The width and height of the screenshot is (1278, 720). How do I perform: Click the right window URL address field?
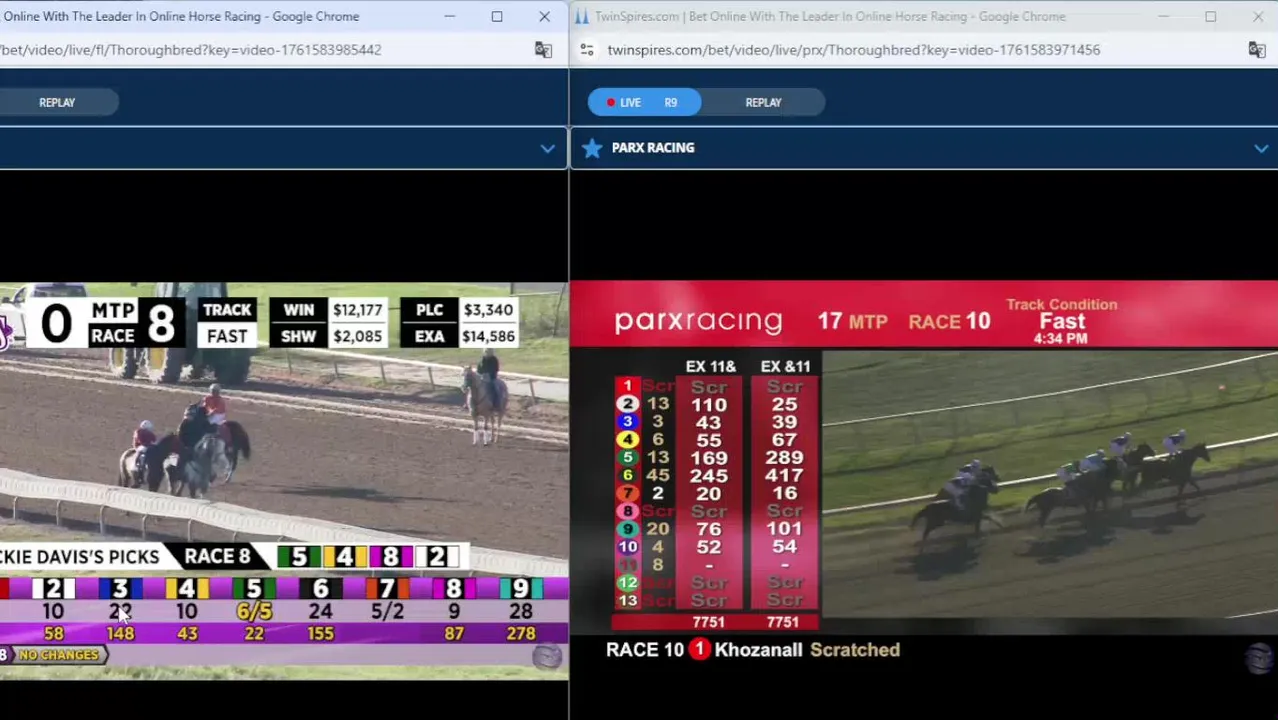[853, 50]
